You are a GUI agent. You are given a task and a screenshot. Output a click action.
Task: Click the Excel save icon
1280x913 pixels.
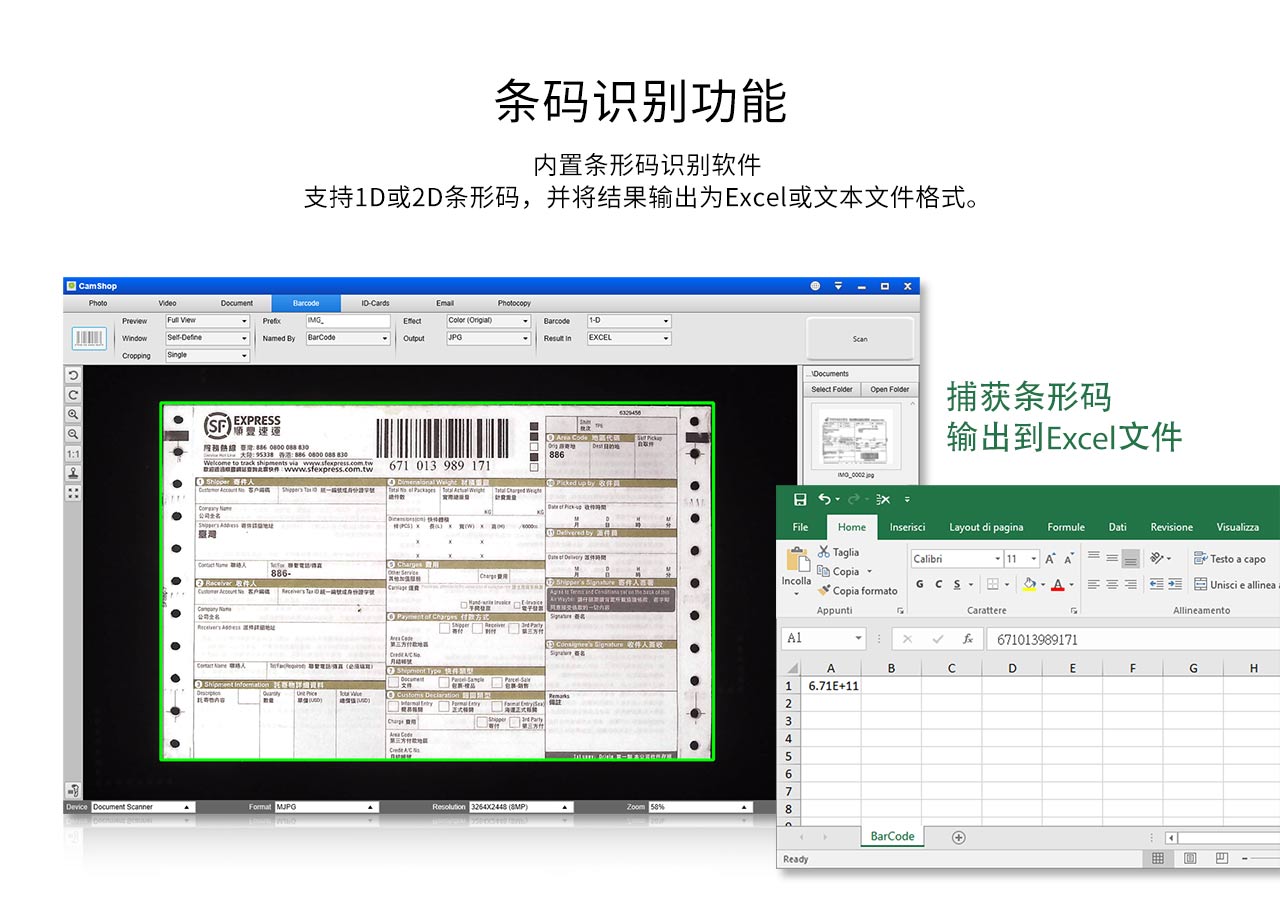tap(799, 499)
